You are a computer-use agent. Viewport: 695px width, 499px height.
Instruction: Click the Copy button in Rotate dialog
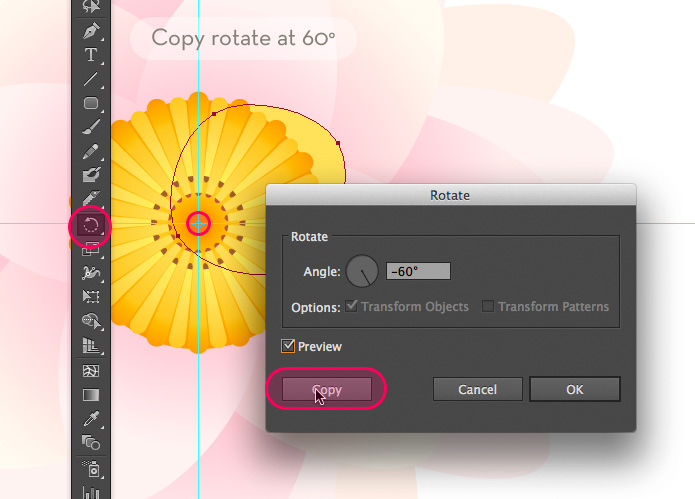pos(327,389)
